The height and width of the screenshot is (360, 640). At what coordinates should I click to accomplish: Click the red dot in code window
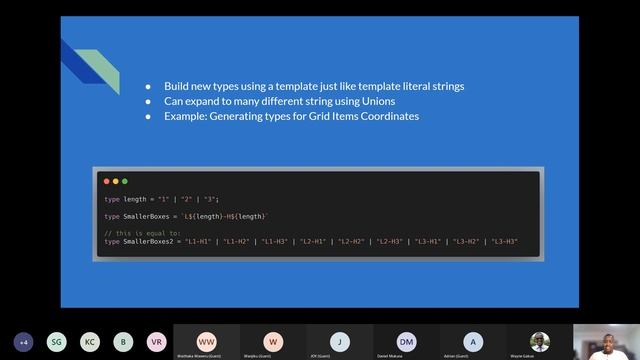tap(107, 181)
